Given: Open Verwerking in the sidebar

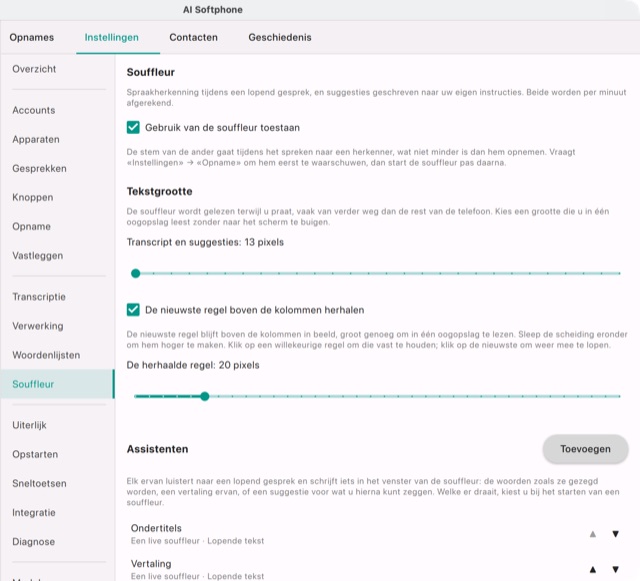Looking at the screenshot, I should pos(57,326).
